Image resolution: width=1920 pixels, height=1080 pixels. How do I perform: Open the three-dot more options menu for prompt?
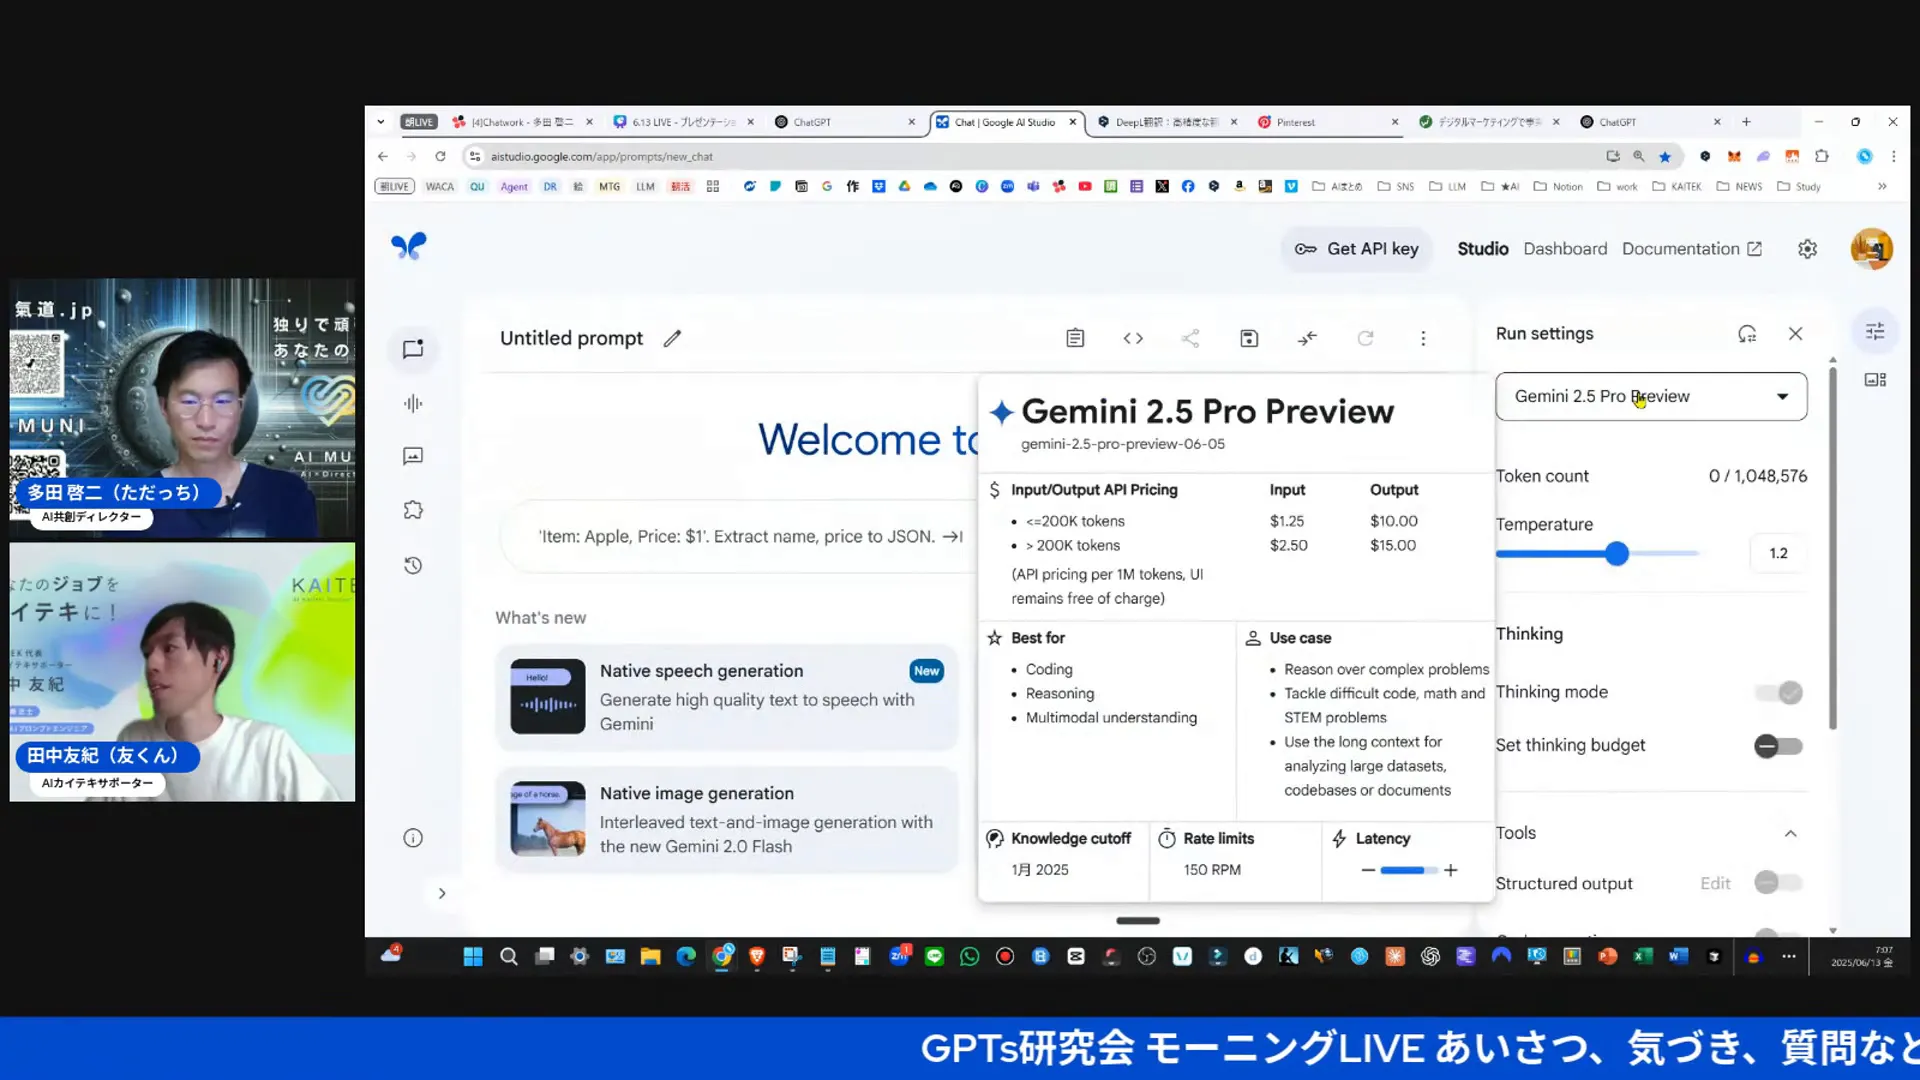(x=1423, y=338)
